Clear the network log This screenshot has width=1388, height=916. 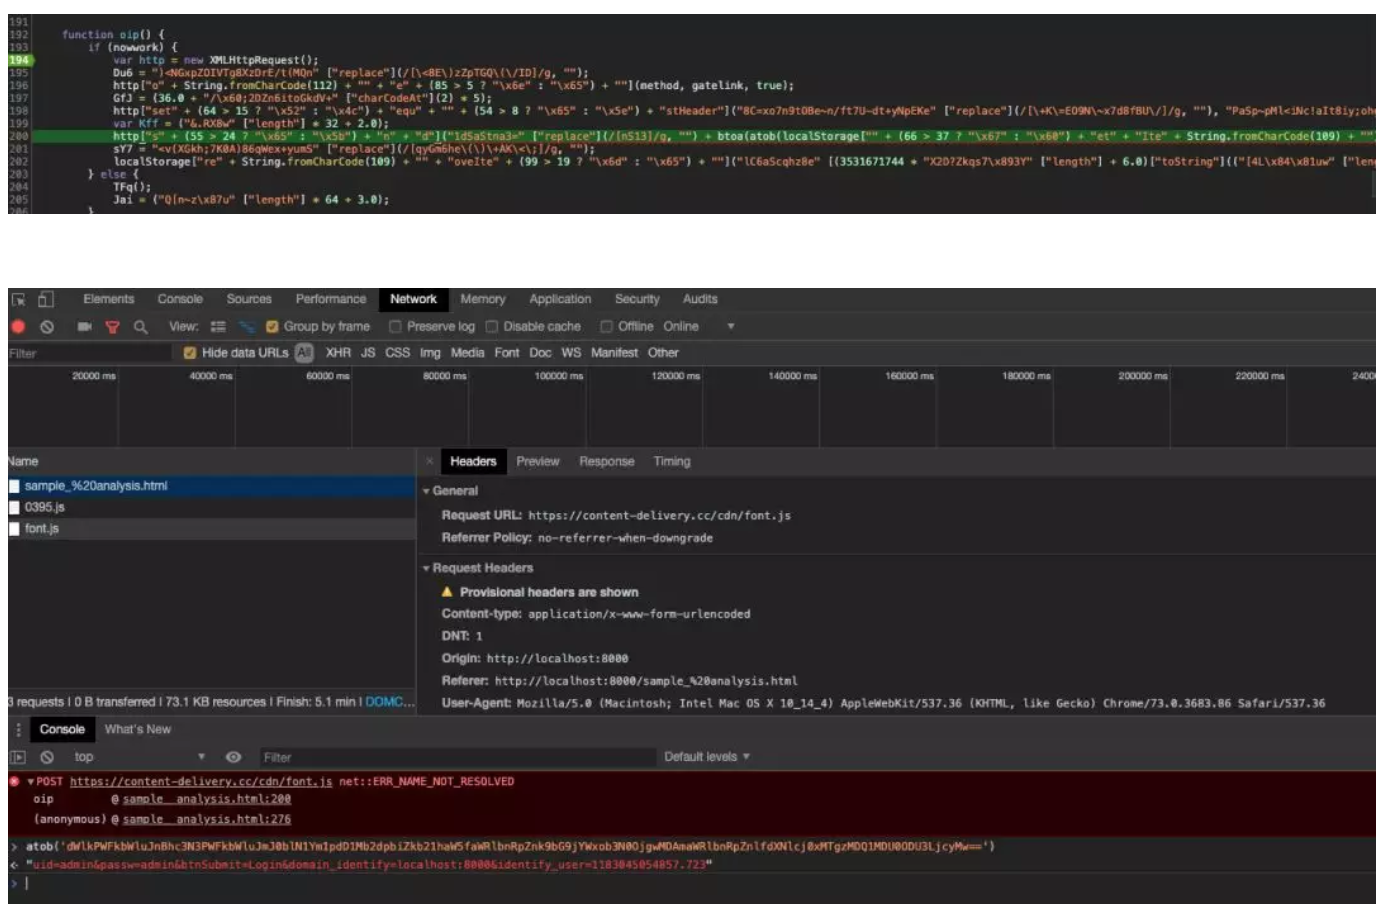pyautogui.click(x=46, y=327)
